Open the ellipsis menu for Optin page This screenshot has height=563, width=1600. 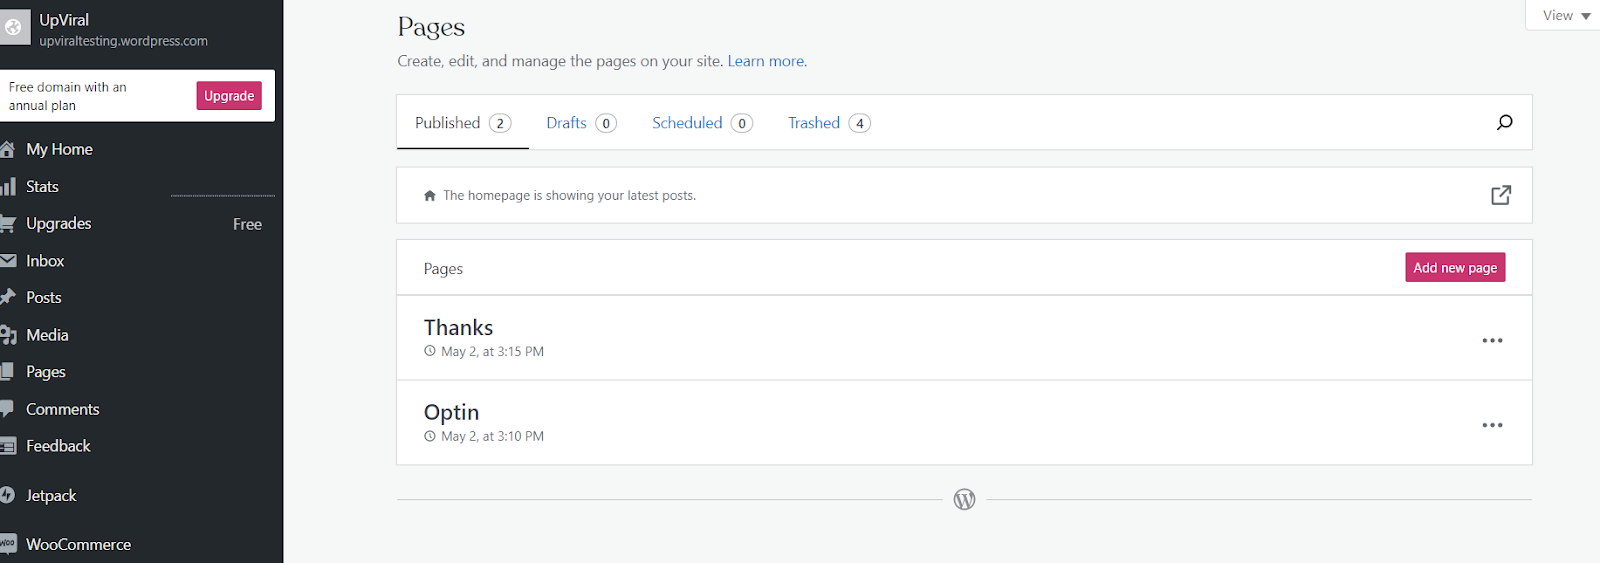(x=1492, y=425)
